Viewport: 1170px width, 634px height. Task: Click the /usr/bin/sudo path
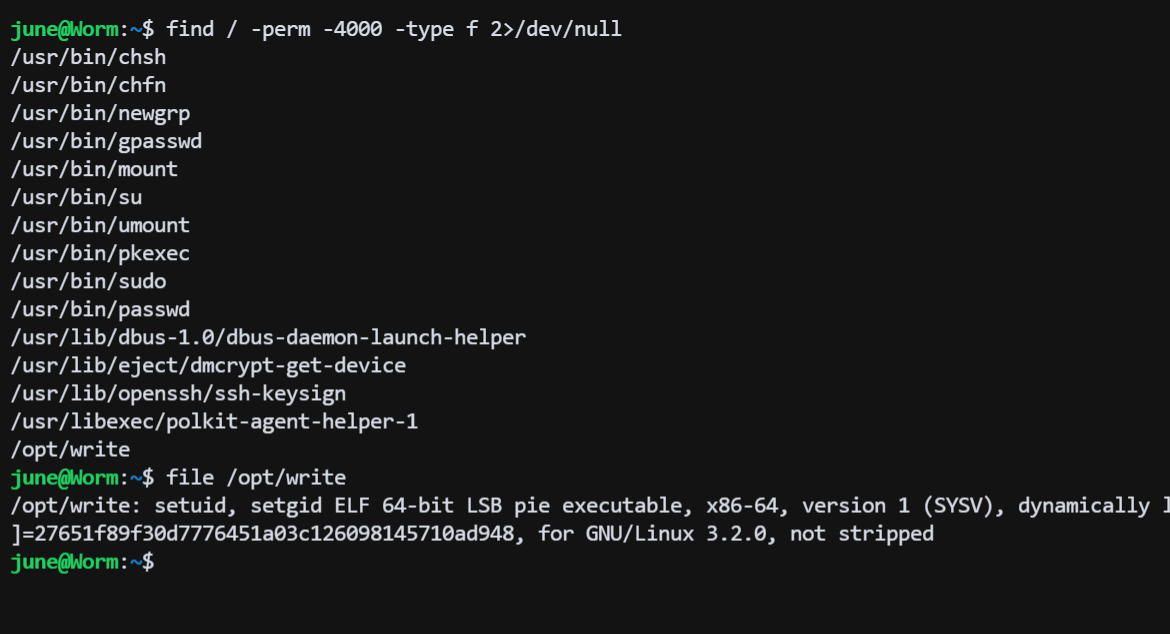click(x=88, y=281)
